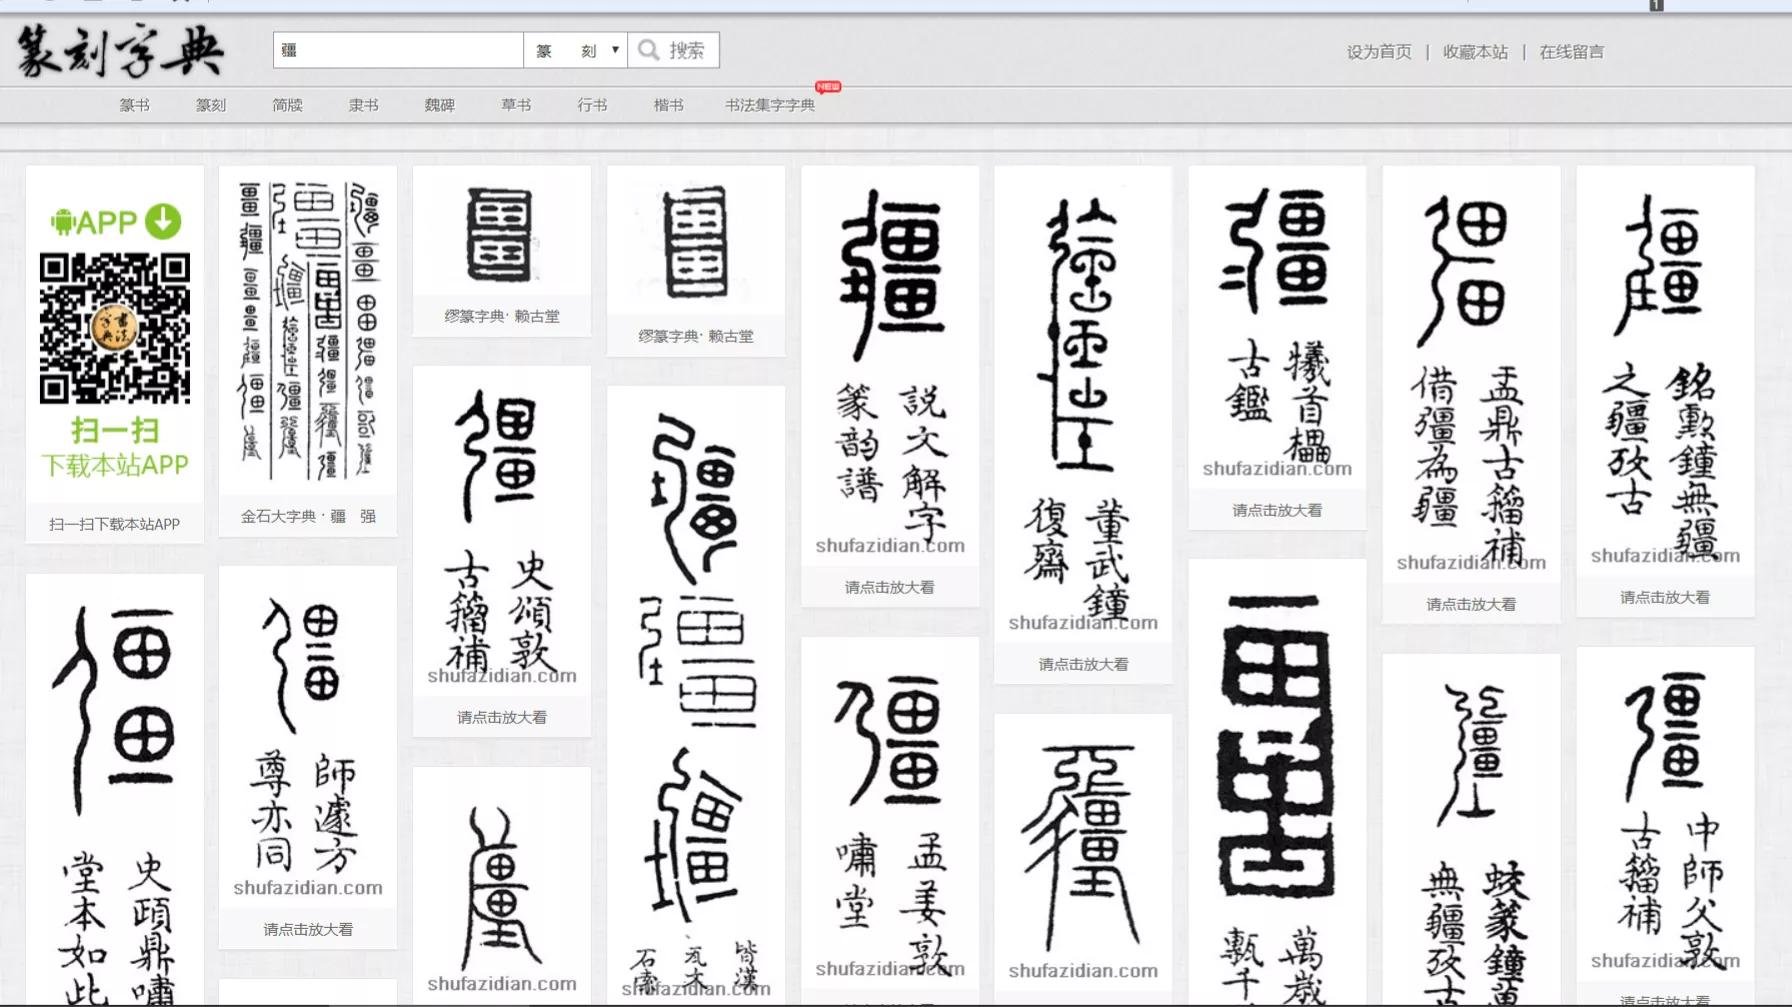Click 请点击放大看 under 史颂敦 image
1792x1007 pixels.
click(502, 717)
